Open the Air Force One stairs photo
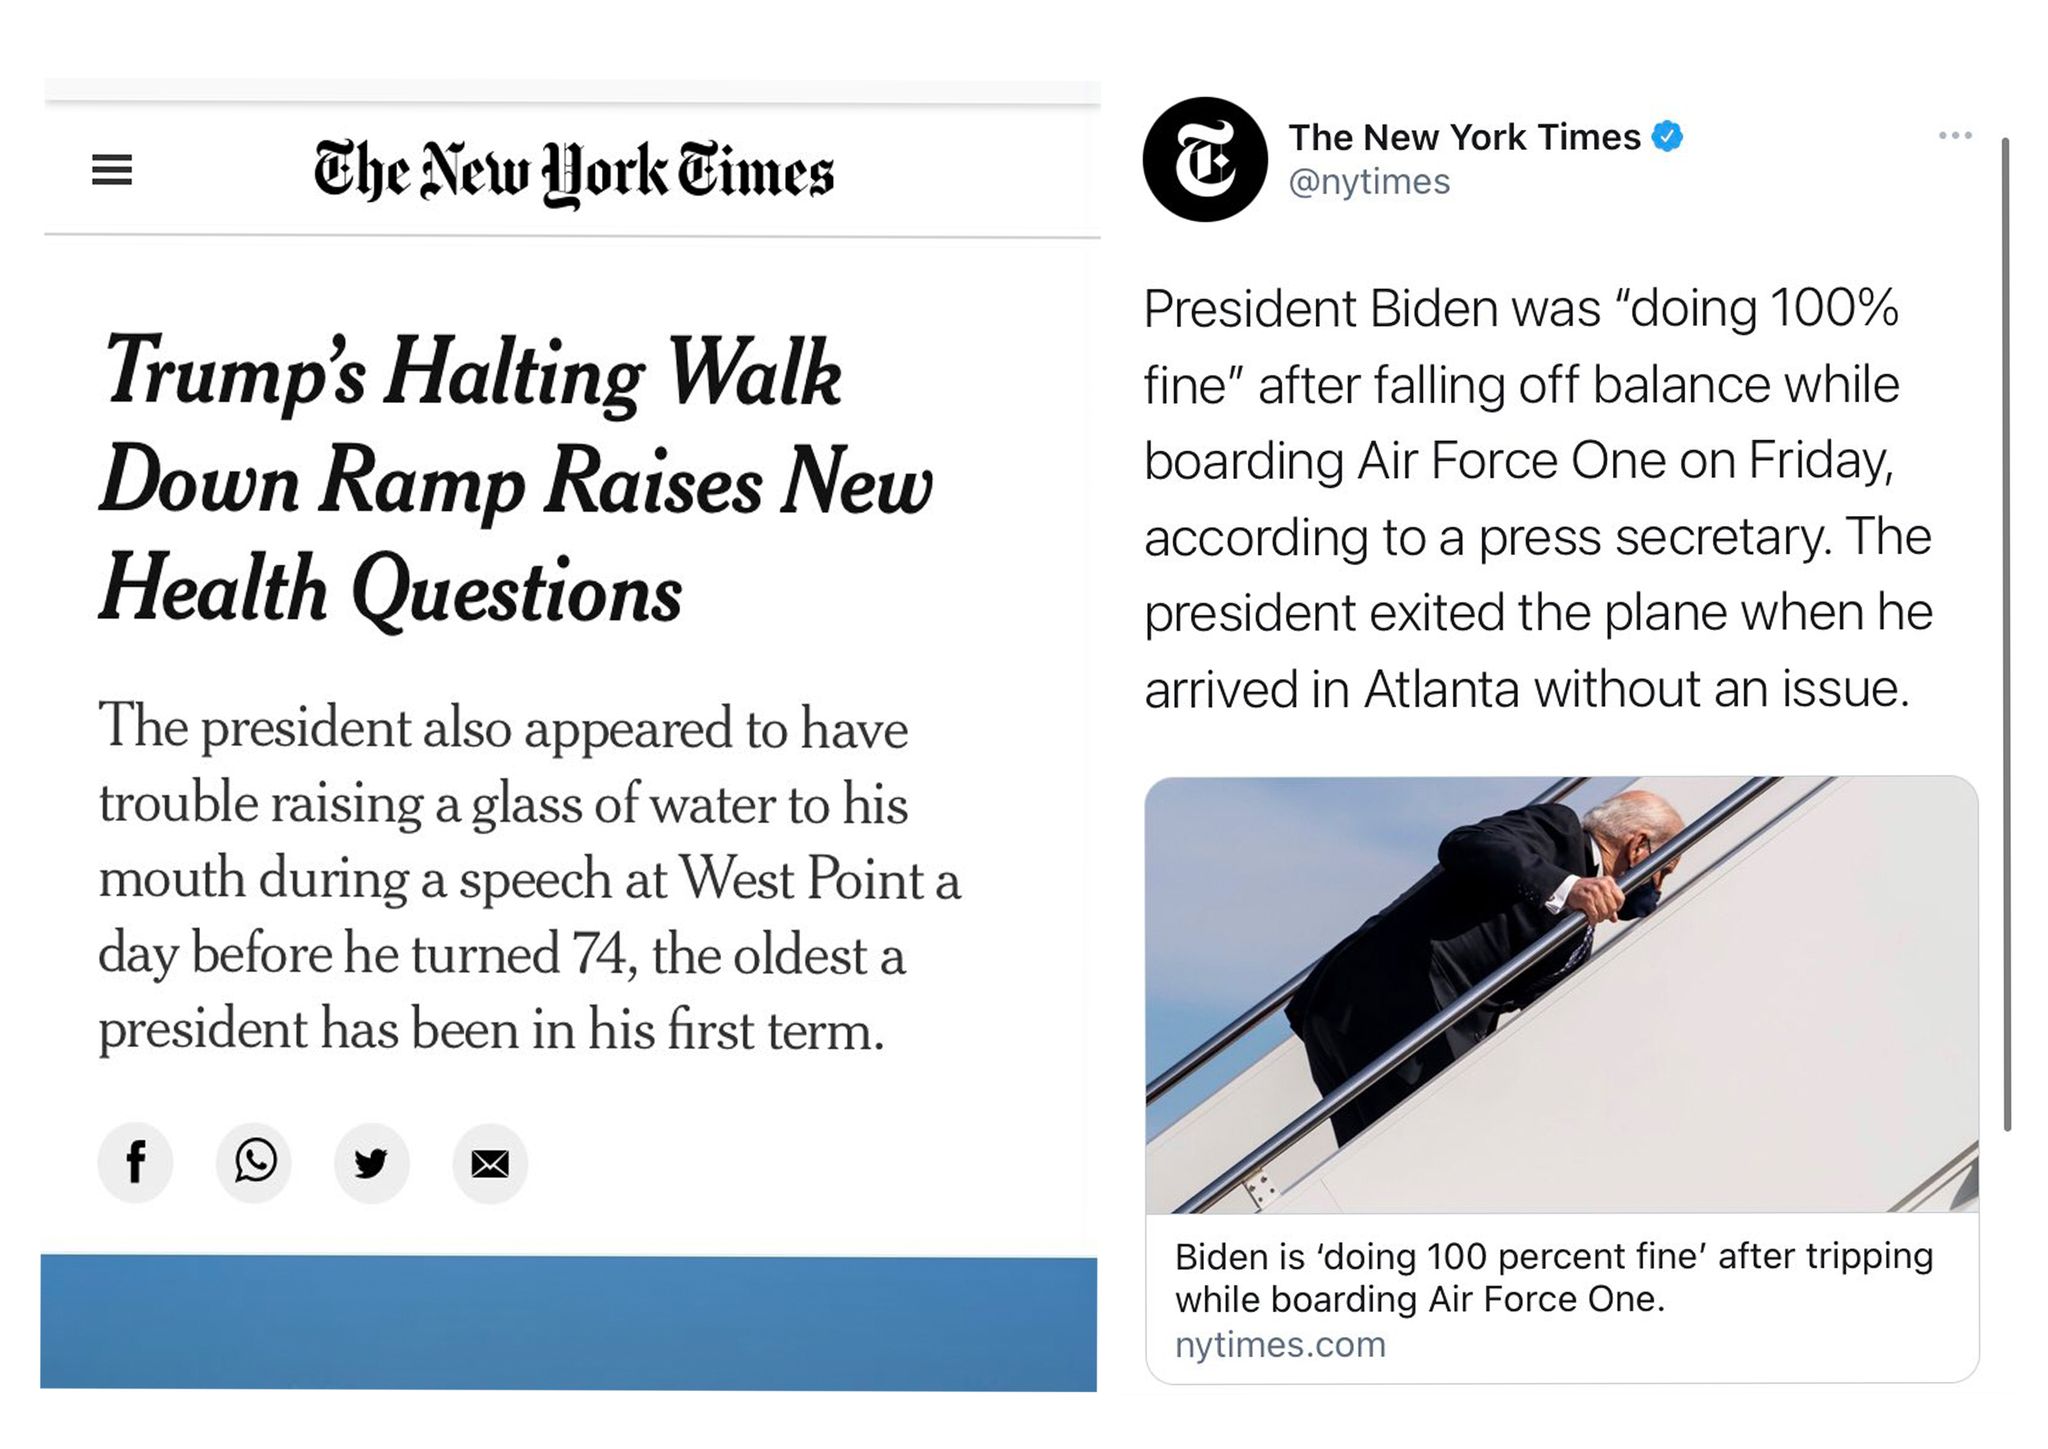This screenshot has width=2048, height=1449. [1561, 994]
